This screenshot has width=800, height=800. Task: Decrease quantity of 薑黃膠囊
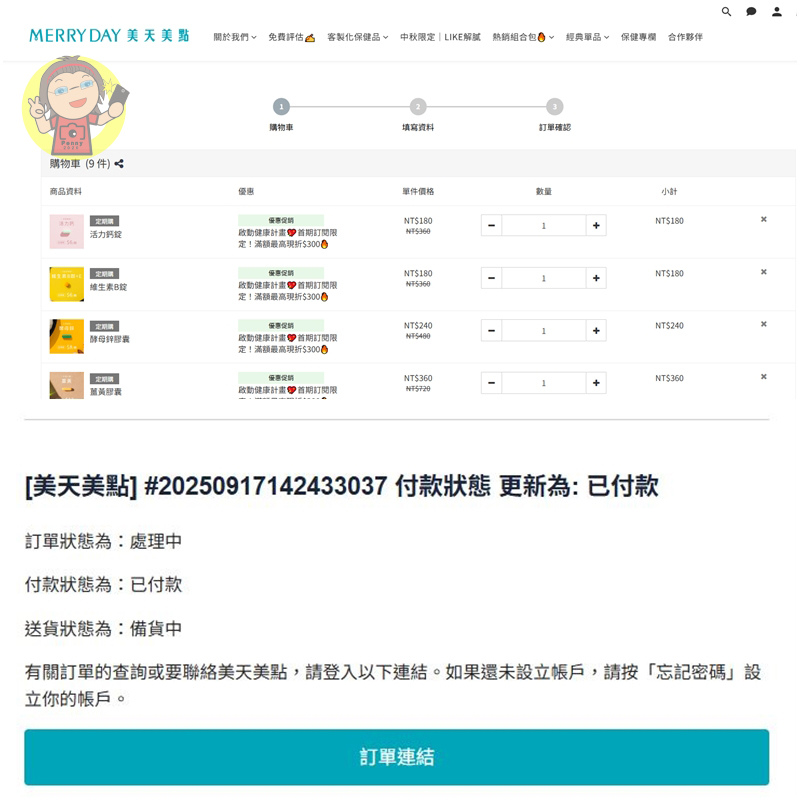[x=491, y=383]
